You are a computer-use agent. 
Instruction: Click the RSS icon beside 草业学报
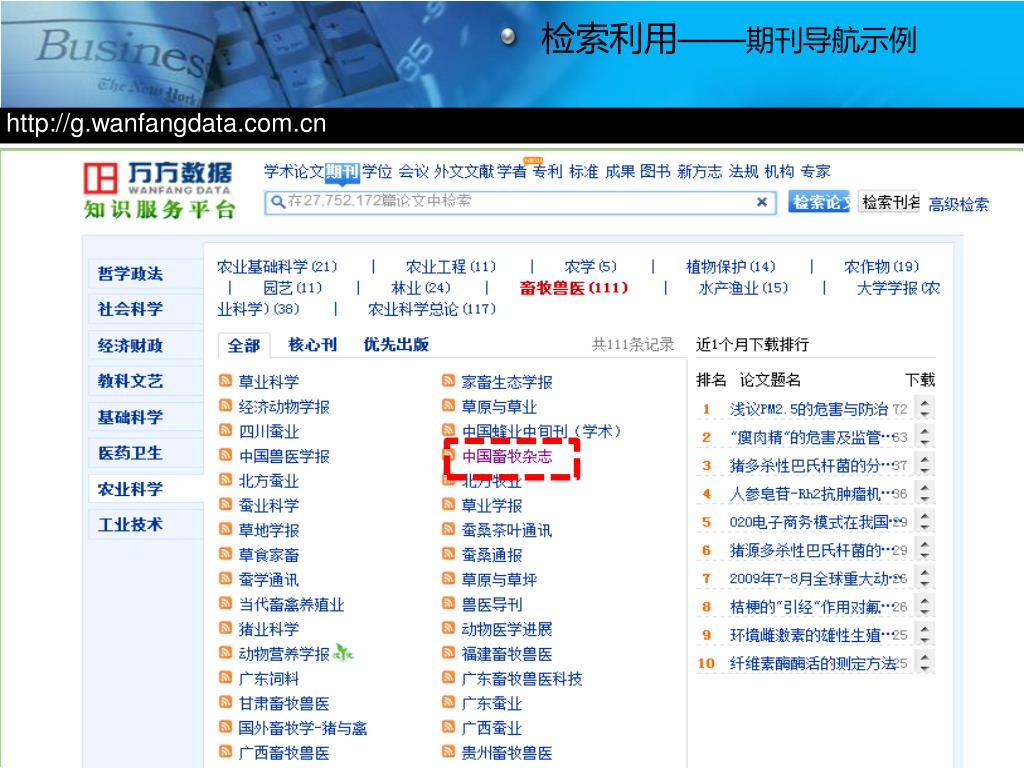tap(448, 504)
